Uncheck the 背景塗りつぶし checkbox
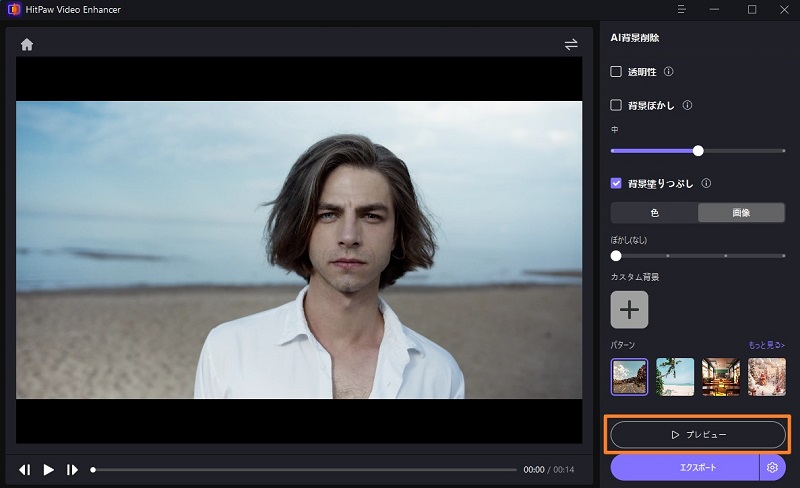 tap(616, 184)
